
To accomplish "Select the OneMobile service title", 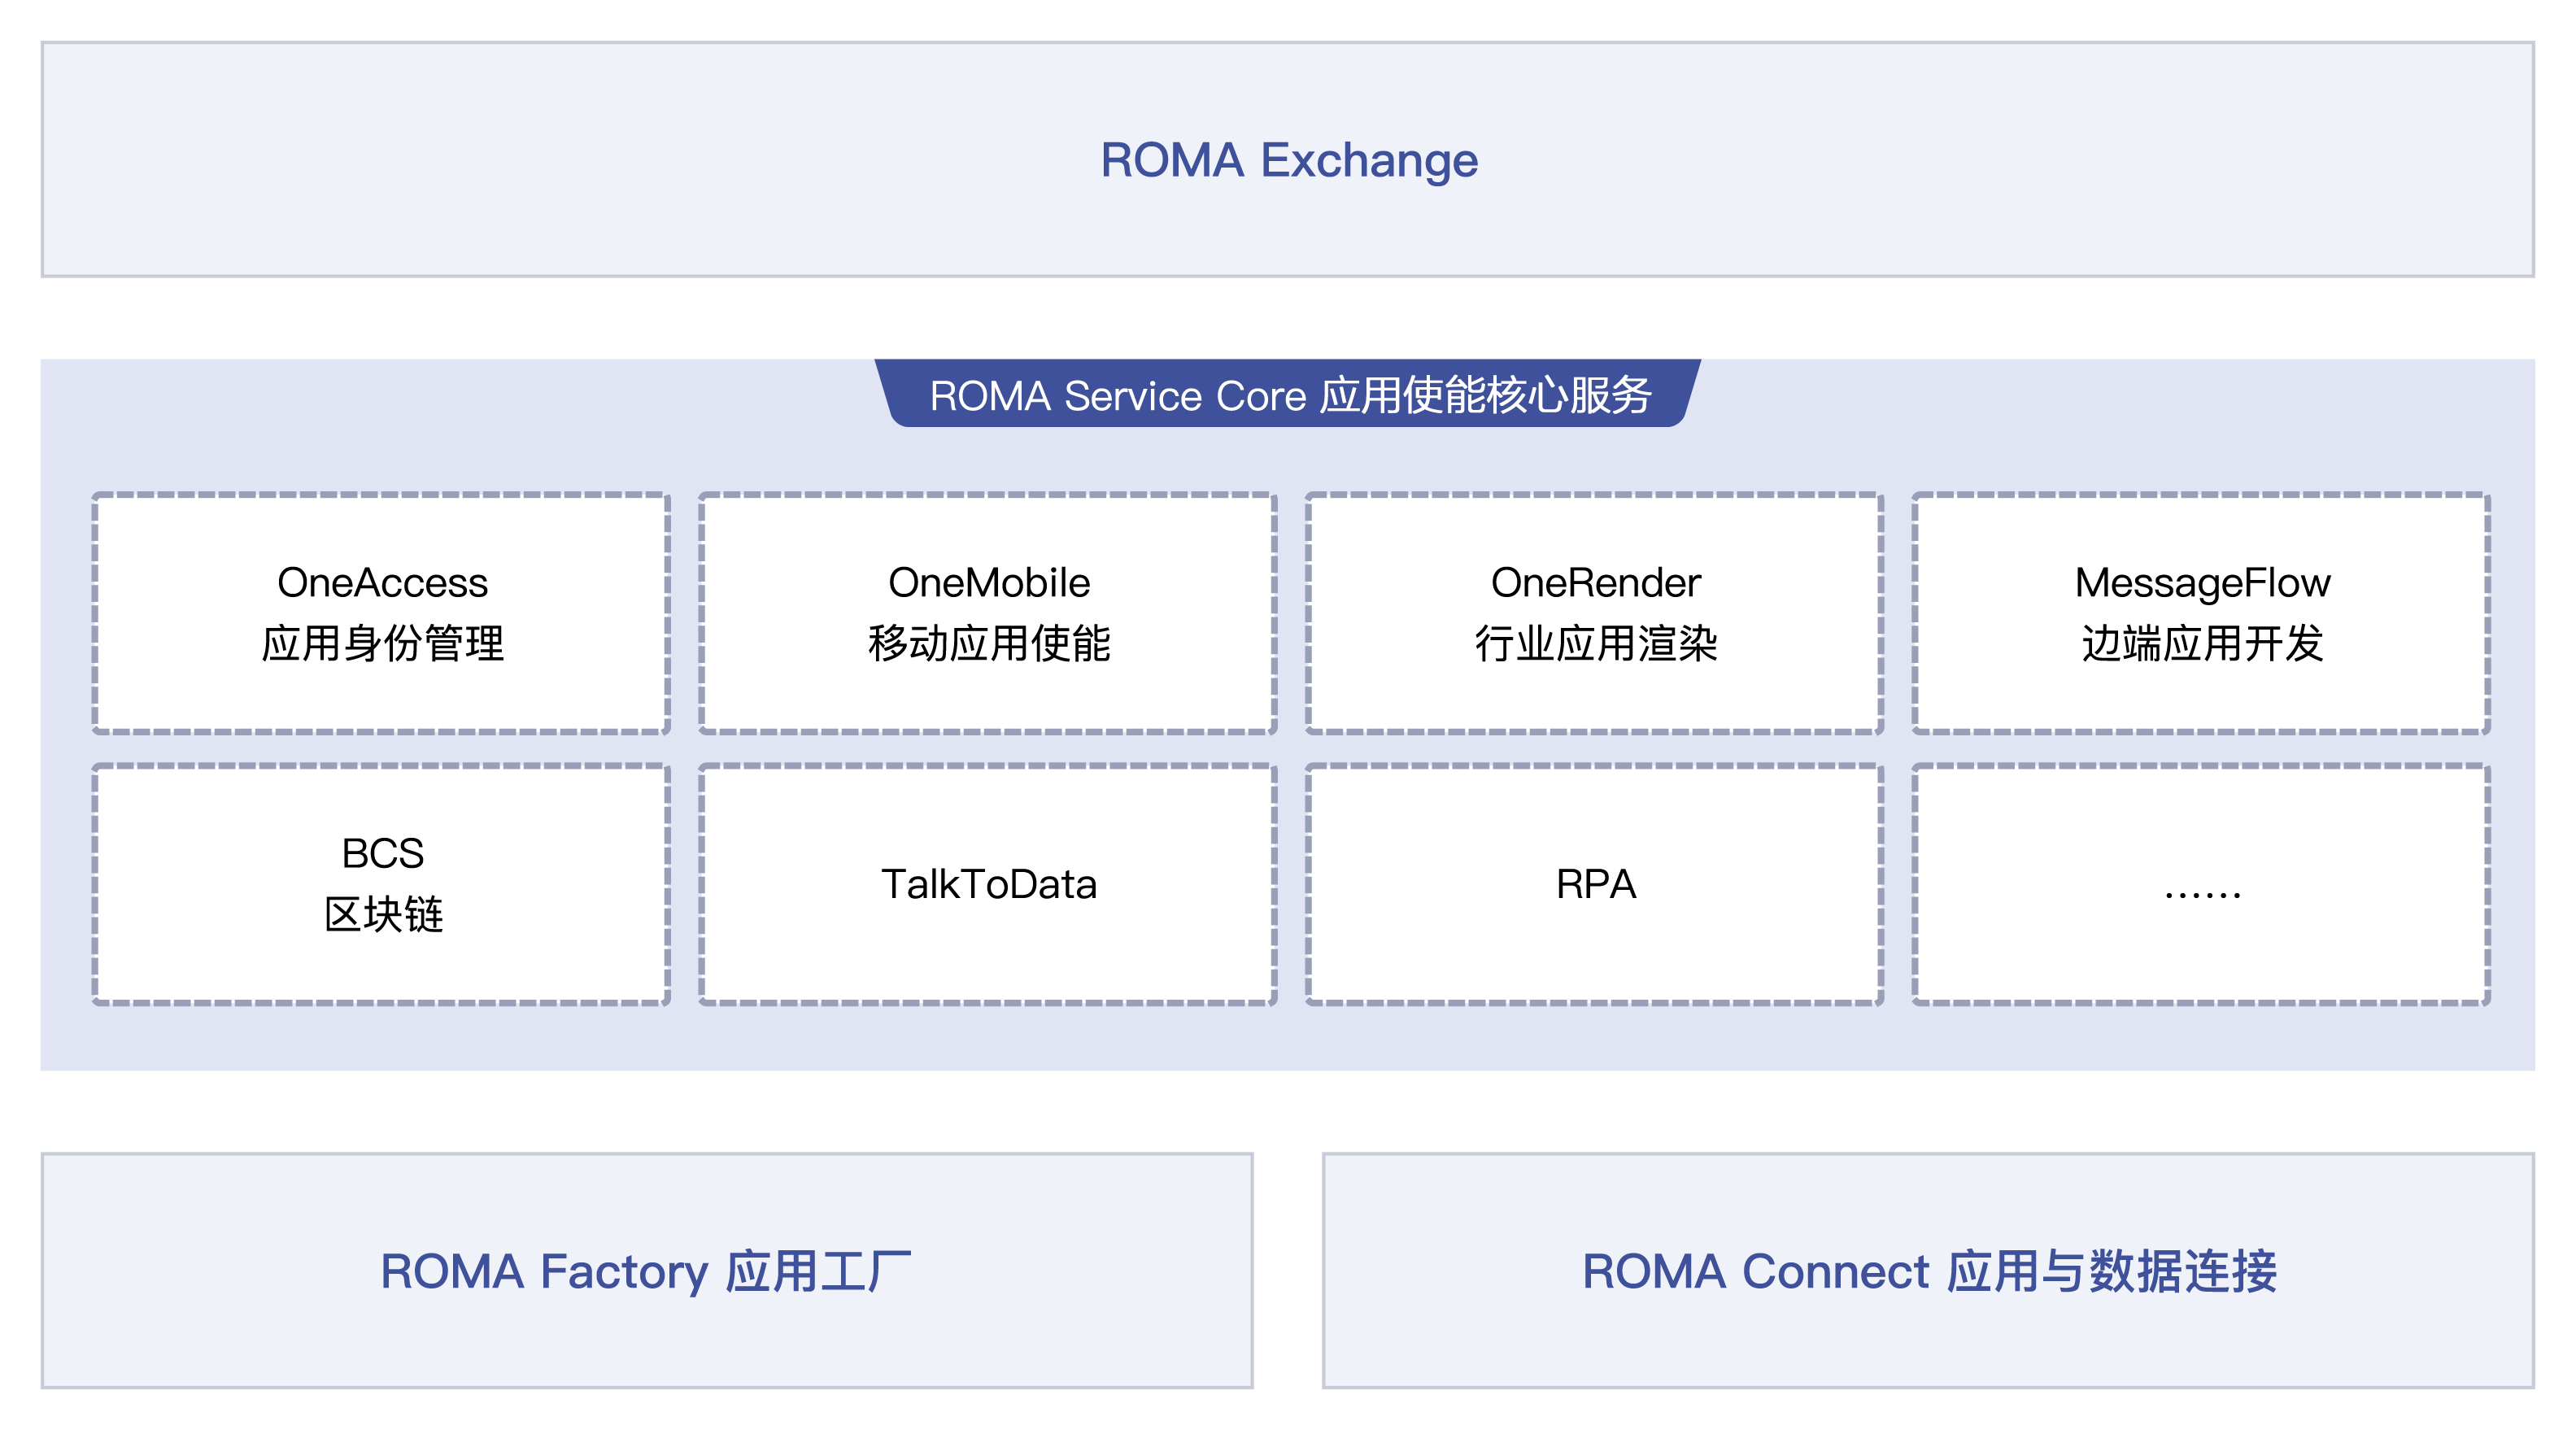I will [x=989, y=583].
